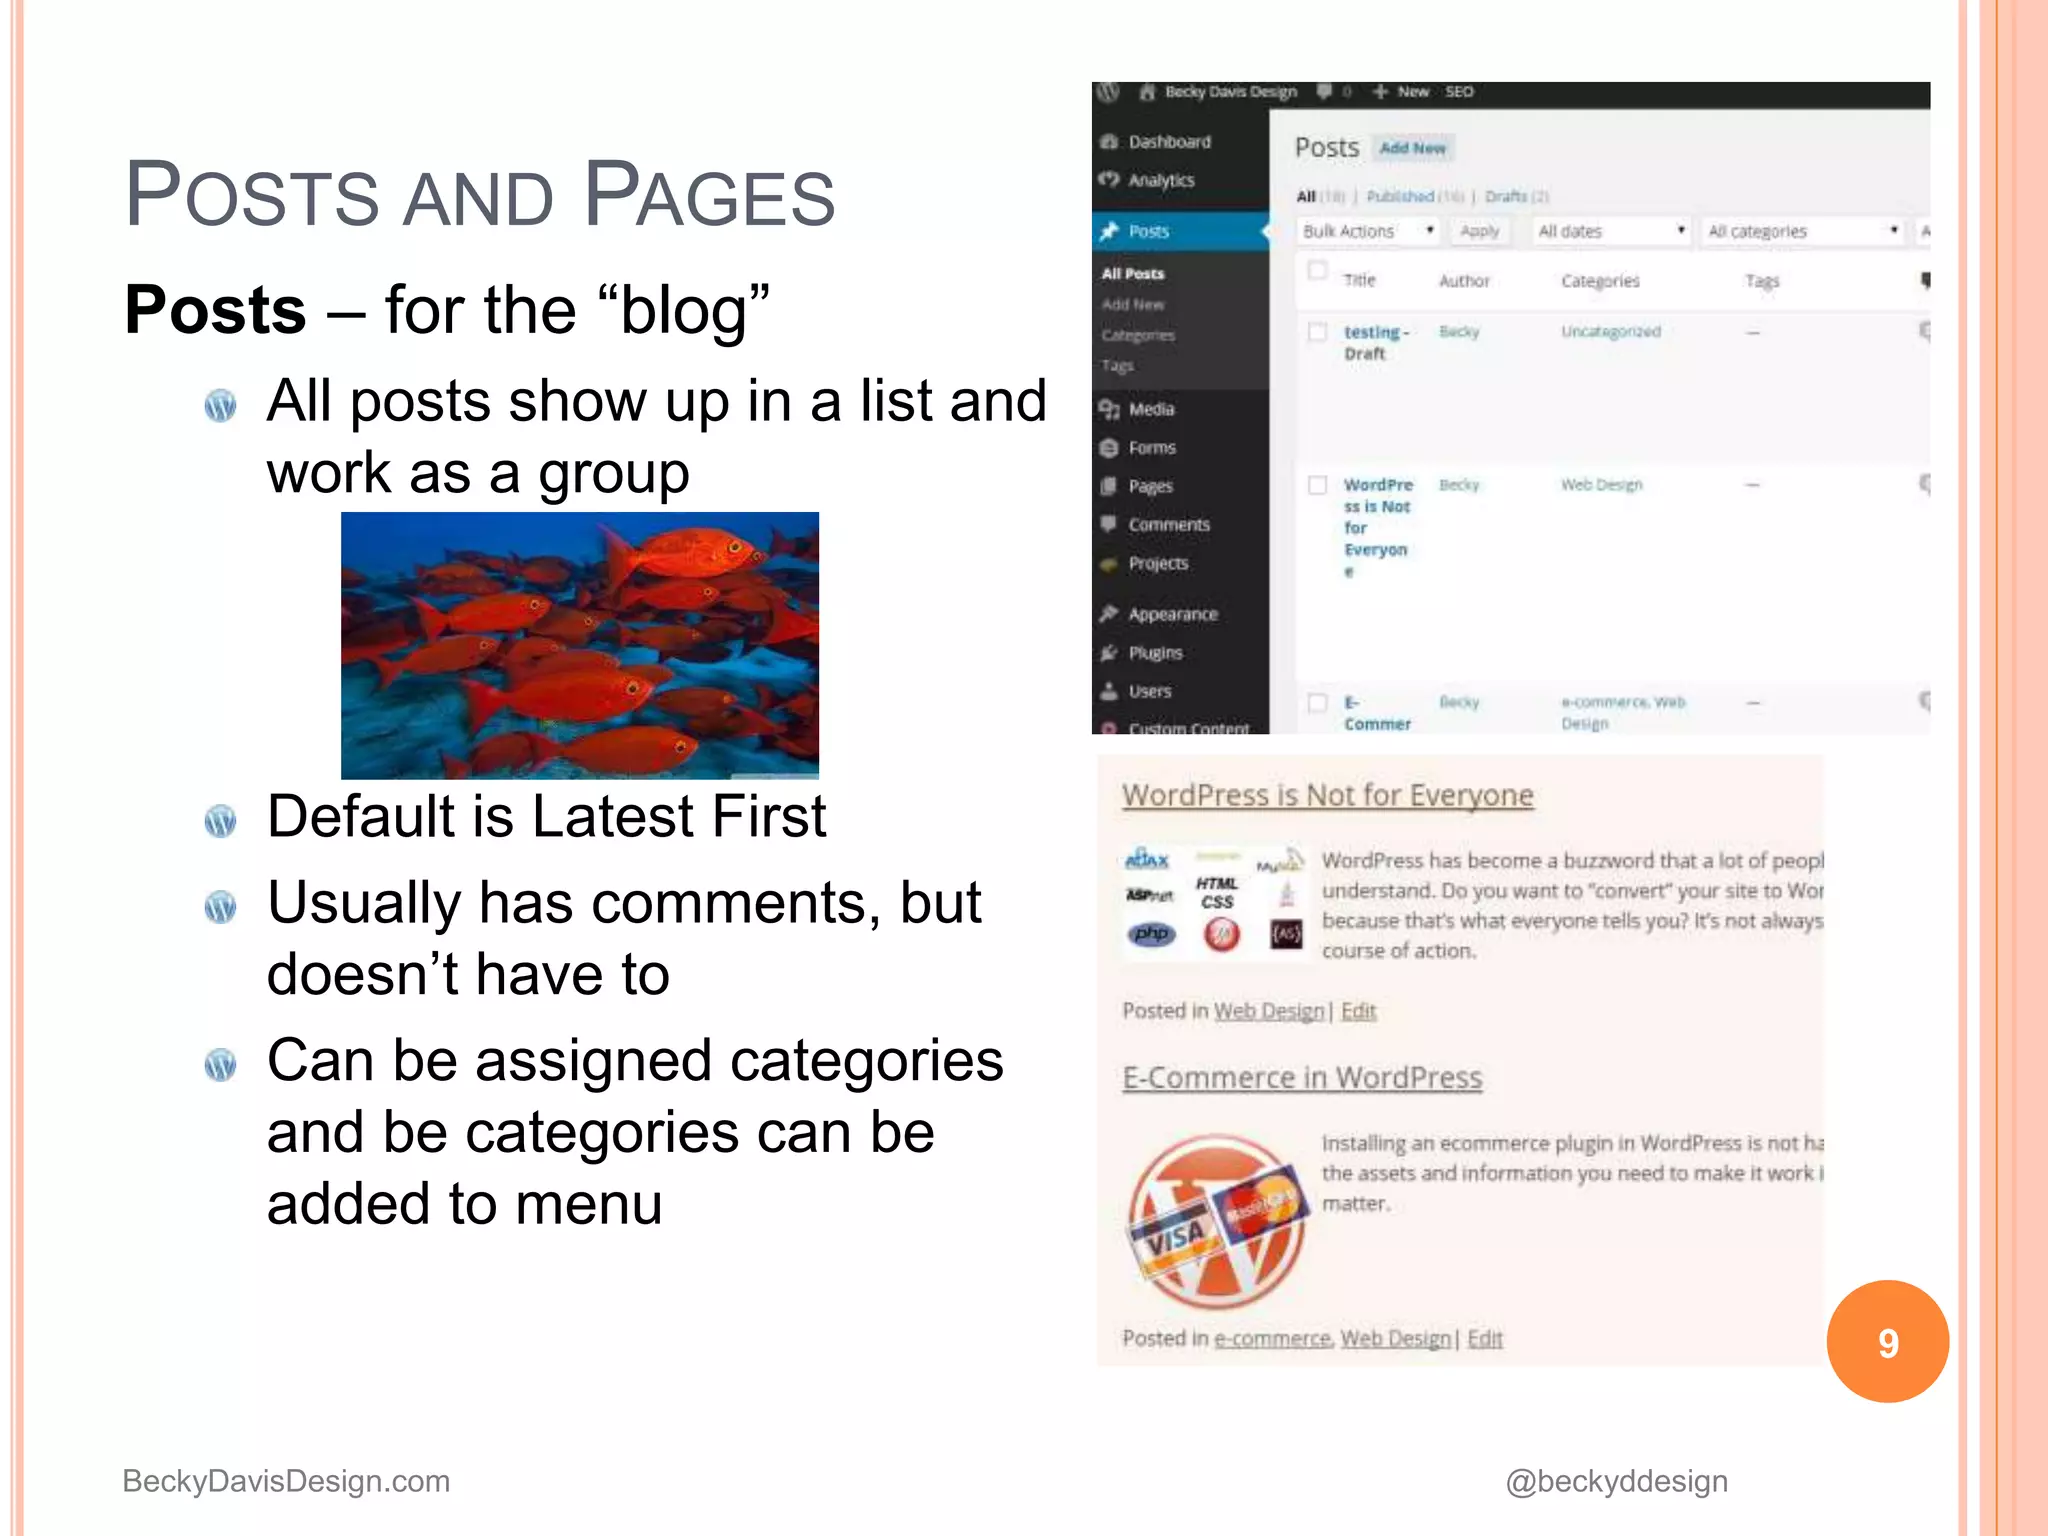Open WordPress is Not for Everyone in posts table
The width and height of the screenshot is (2048, 1536).
(x=1378, y=528)
